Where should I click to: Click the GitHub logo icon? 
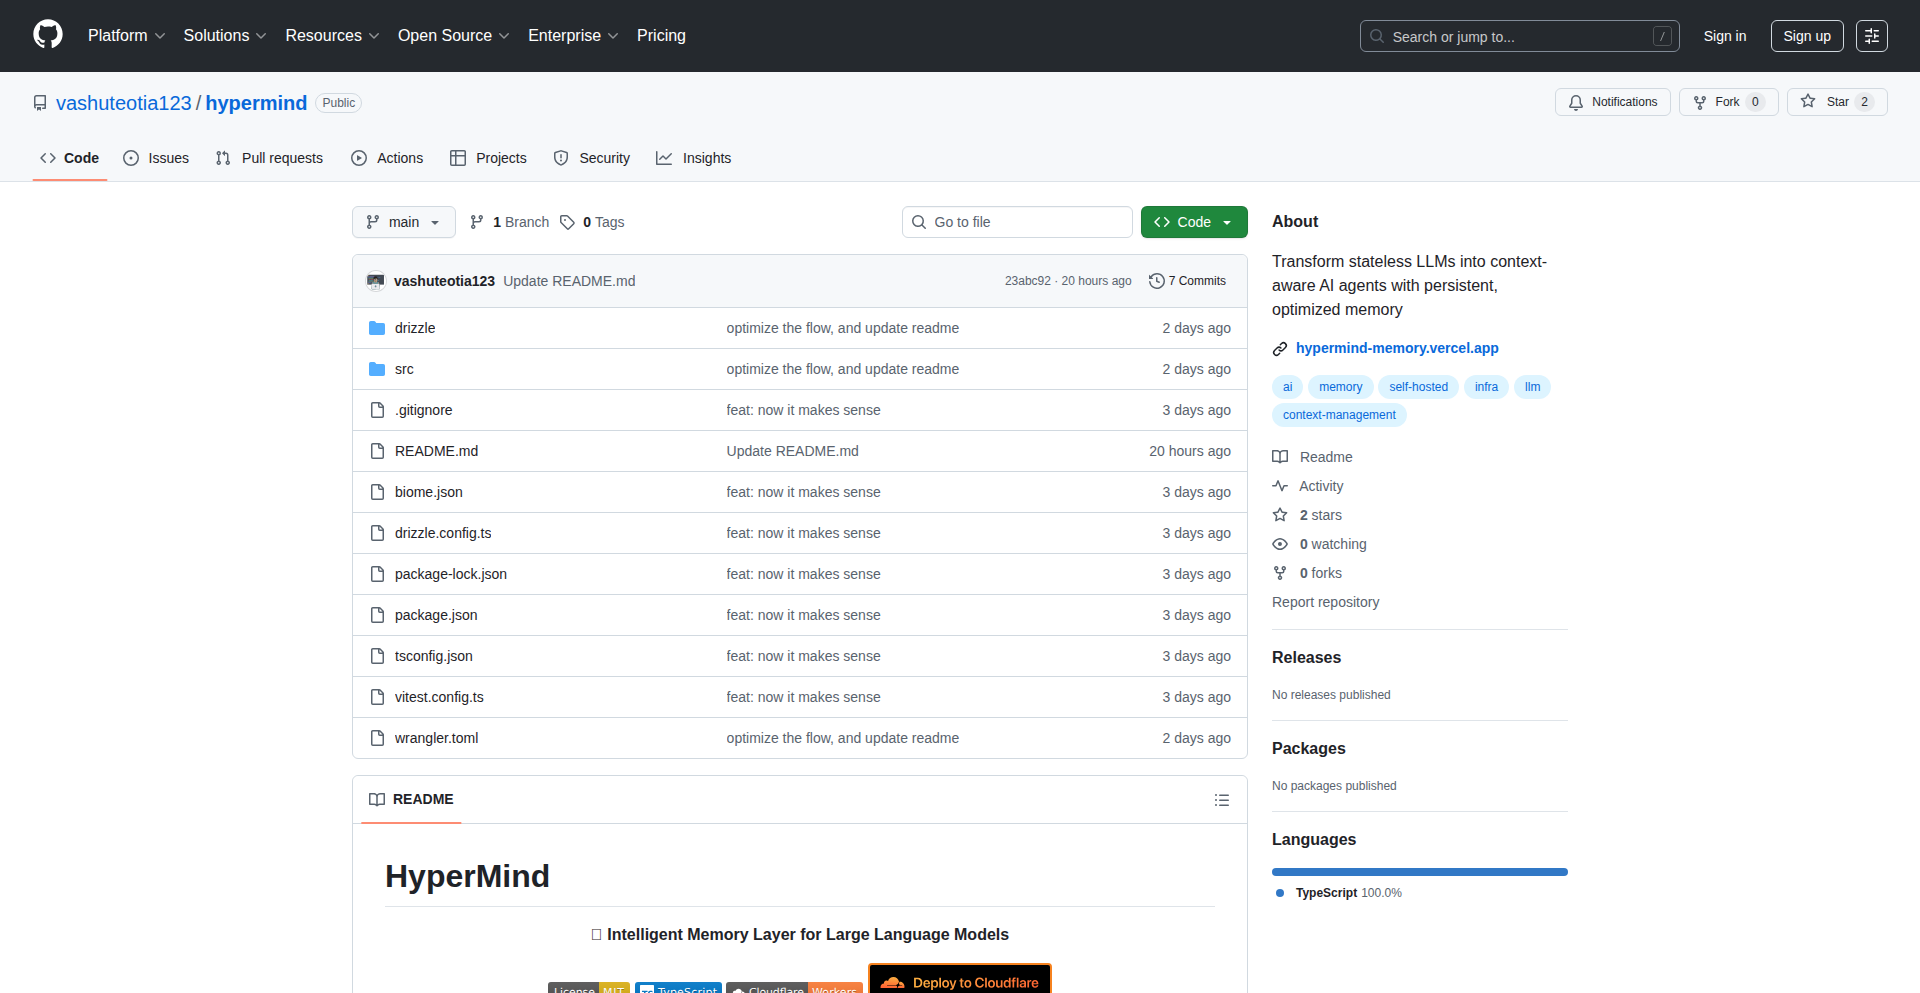click(47, 35)
